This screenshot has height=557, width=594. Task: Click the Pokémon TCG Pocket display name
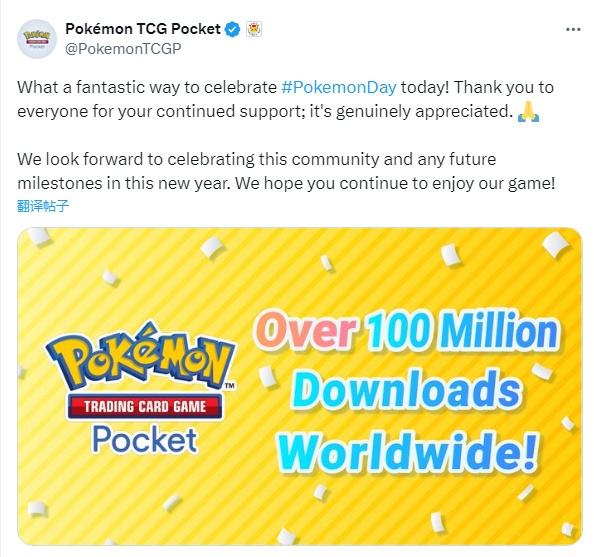pos(143,29)
